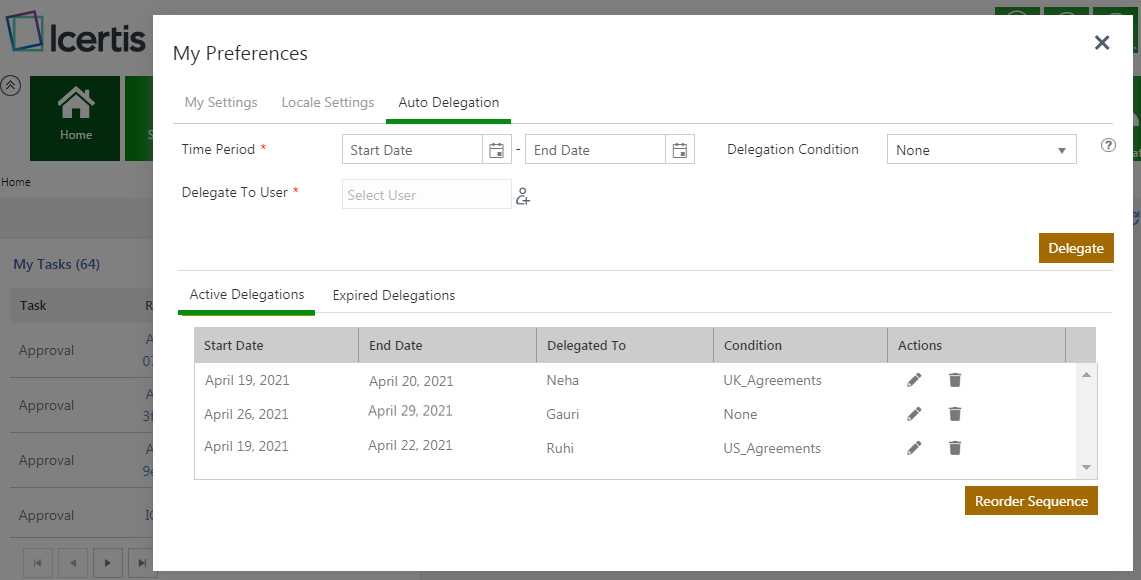Collapse the header using the chevron above Home
The height and width of the screenshot is (580, 1141).
tap(10, 86)
